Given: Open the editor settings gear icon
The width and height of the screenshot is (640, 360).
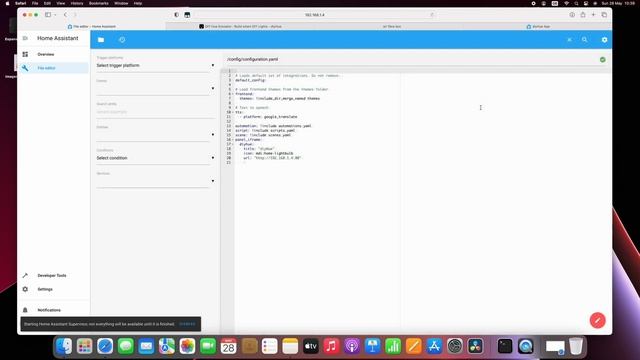Looking at the screenshot, I should 604,40.
